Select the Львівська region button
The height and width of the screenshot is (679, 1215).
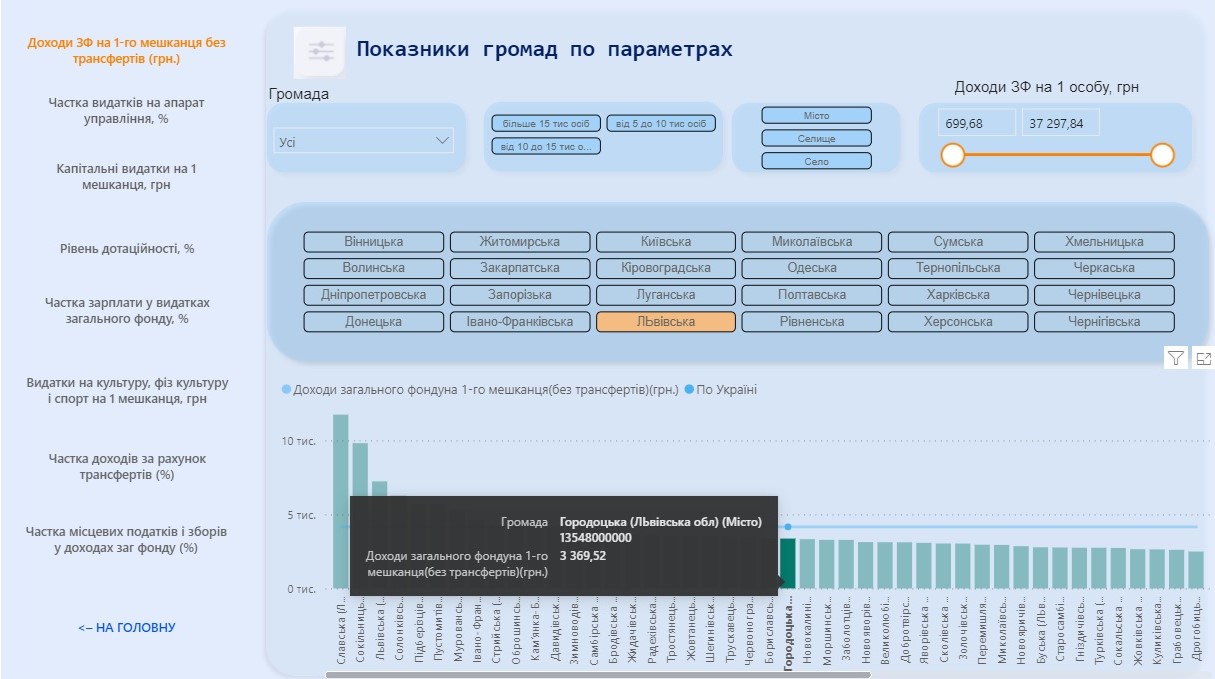click(x=665, y=322)
